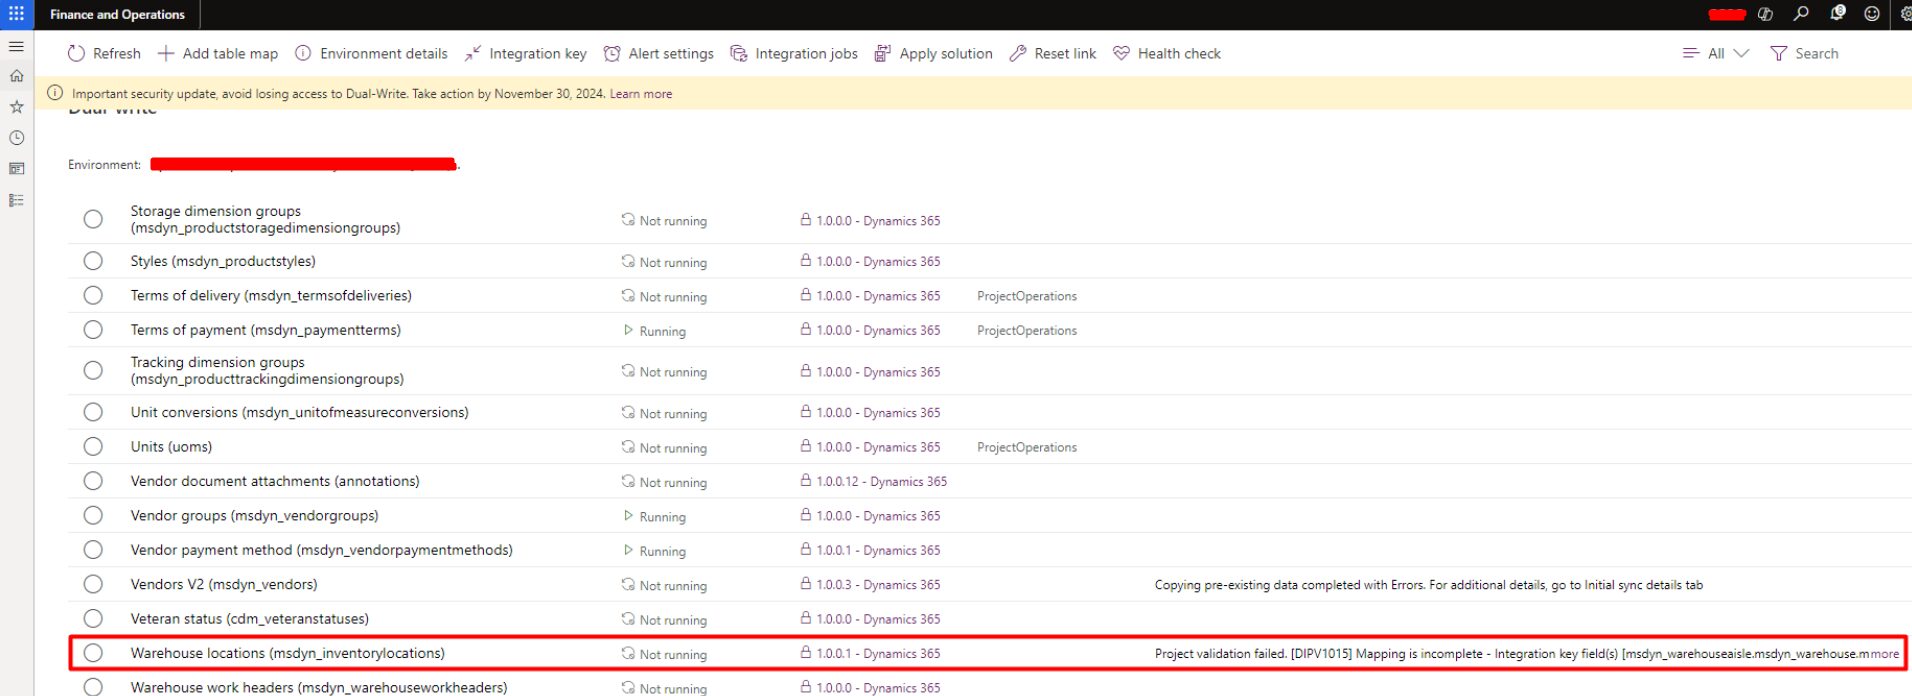Click 1.0.0.12 - Dynamics 365 version
The image size is (1912, 696).
pyautogui.click(x=881, y=481)
